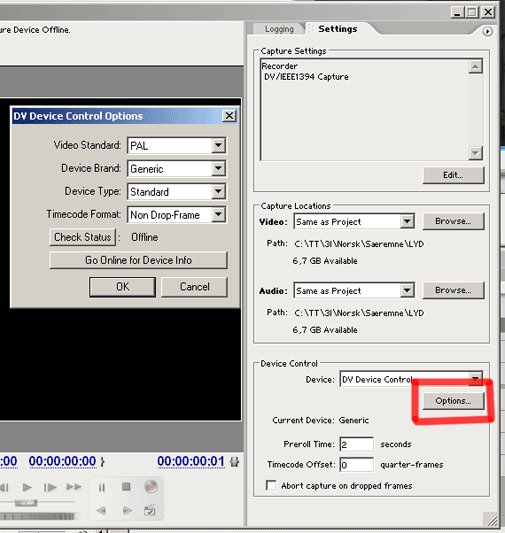505x533 pixels.
Task: Click the Slow Reverse play icon
Action: click(x=101, y=510)
